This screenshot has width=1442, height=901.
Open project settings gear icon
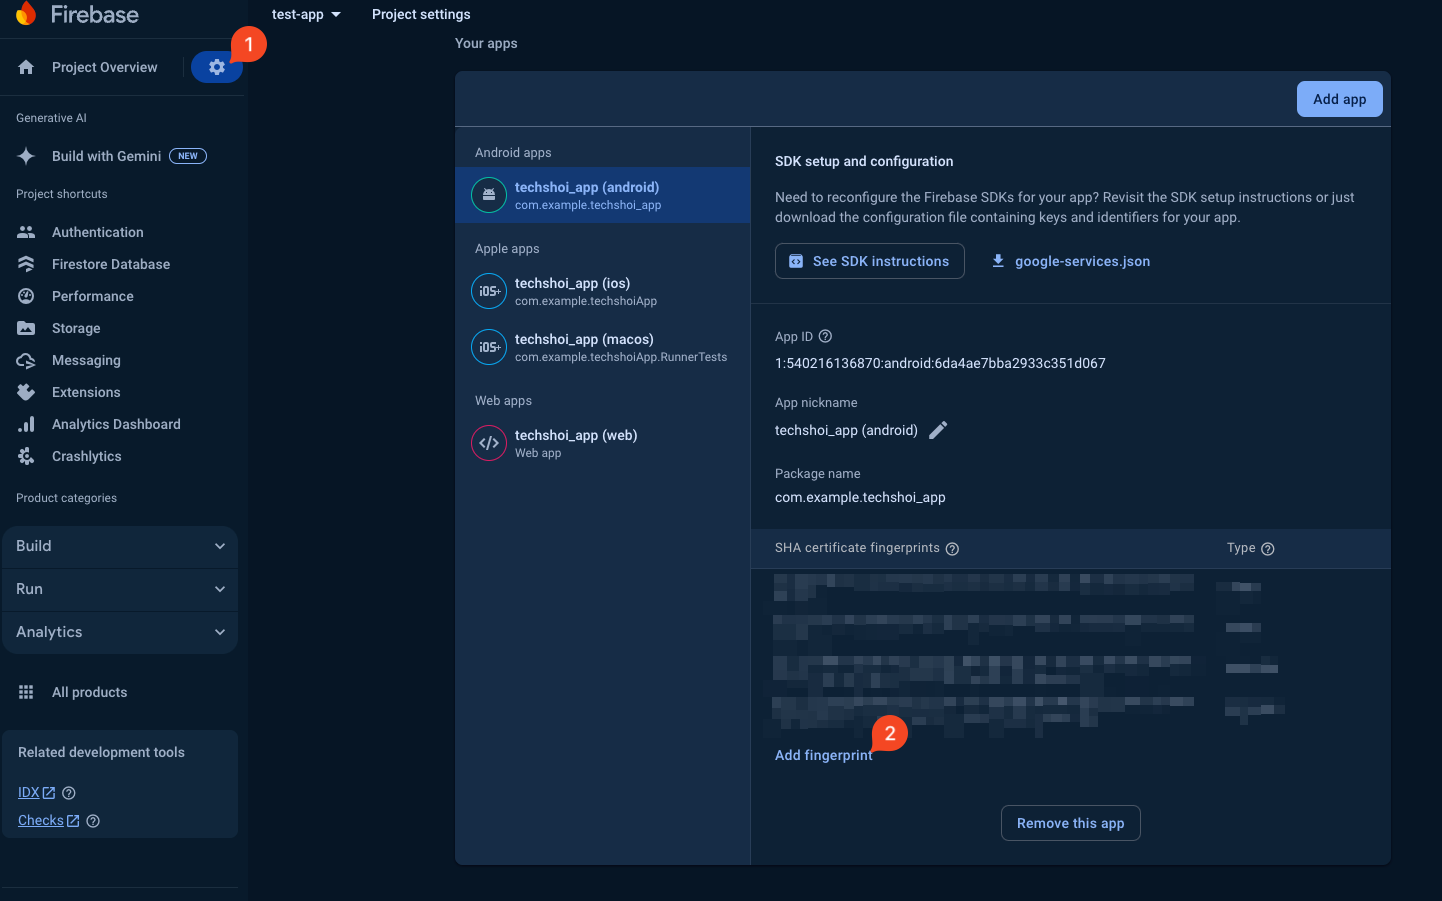point(217,67)
